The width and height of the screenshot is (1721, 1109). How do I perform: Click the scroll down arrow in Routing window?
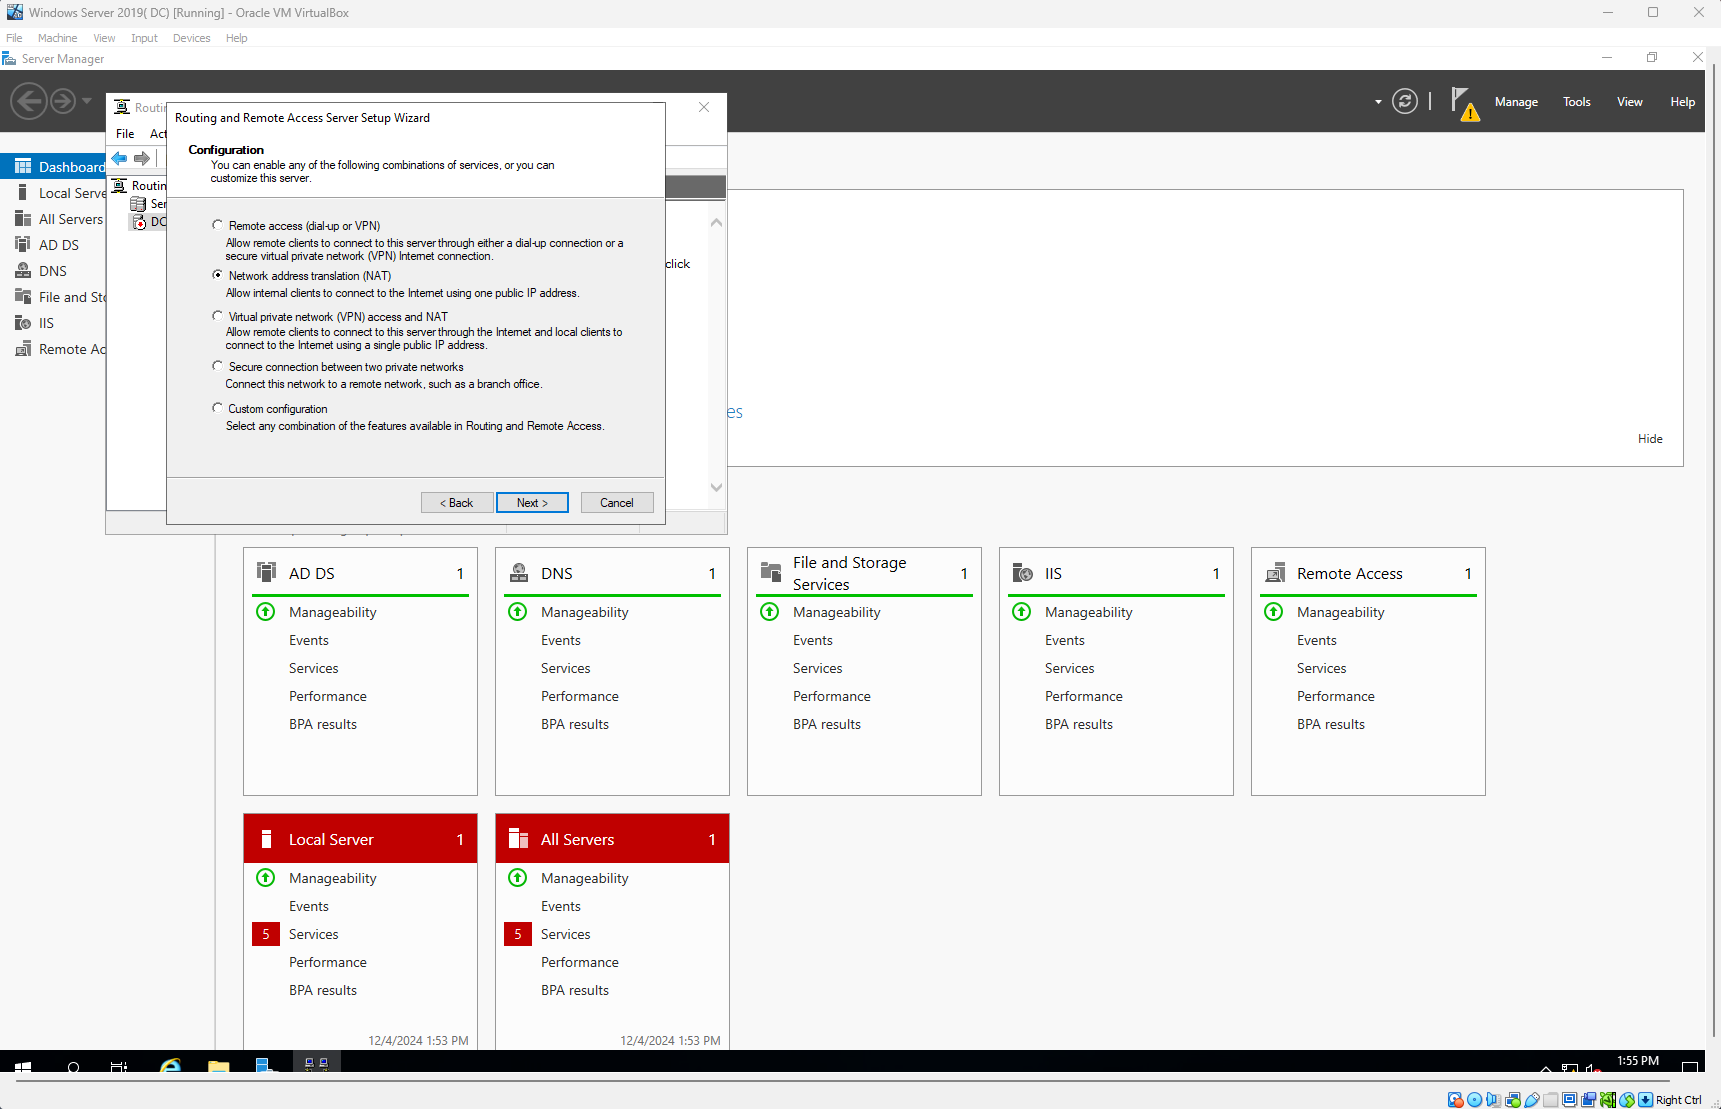pyautogui.click(x=716, y=487)
